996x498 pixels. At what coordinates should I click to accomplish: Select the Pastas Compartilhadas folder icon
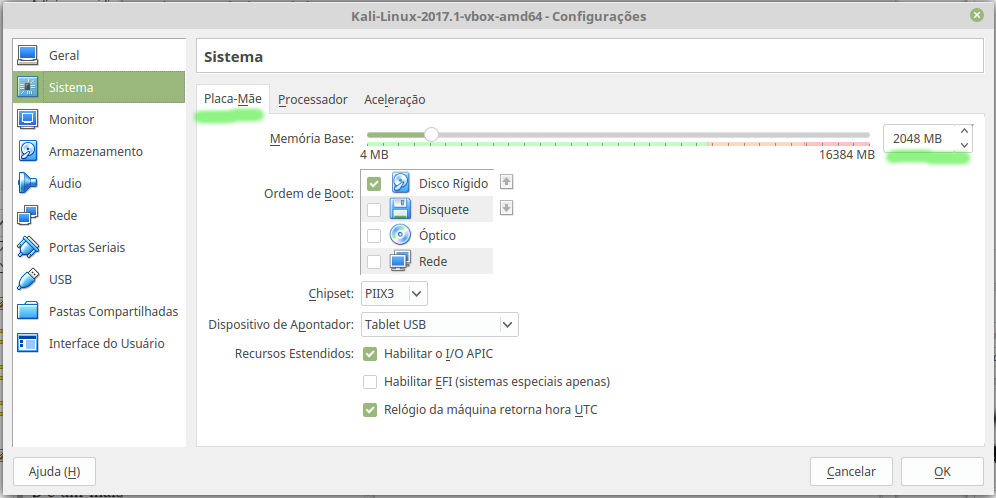click(28, 311)
